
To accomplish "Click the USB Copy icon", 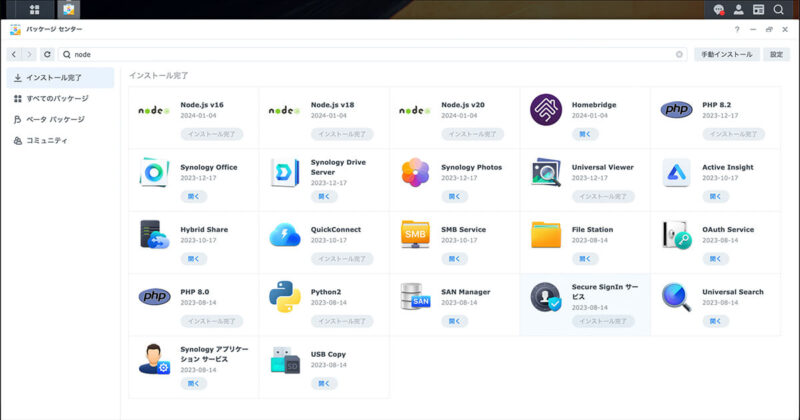I will click(285, 360).
